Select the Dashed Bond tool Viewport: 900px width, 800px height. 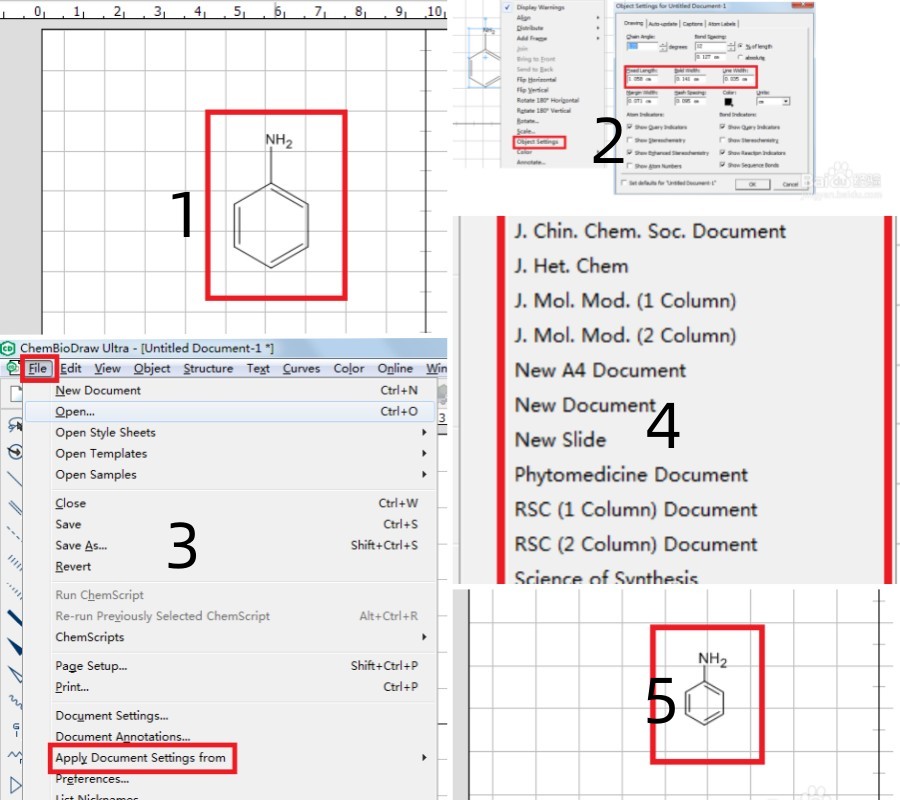click(x=14, y=534)
